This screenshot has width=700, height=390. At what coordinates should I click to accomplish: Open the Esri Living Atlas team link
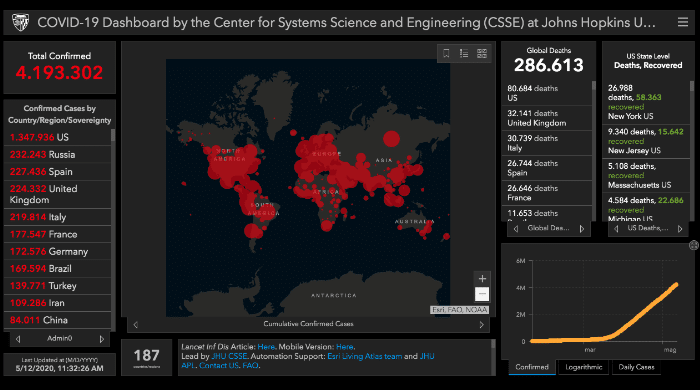pos(365,356)
